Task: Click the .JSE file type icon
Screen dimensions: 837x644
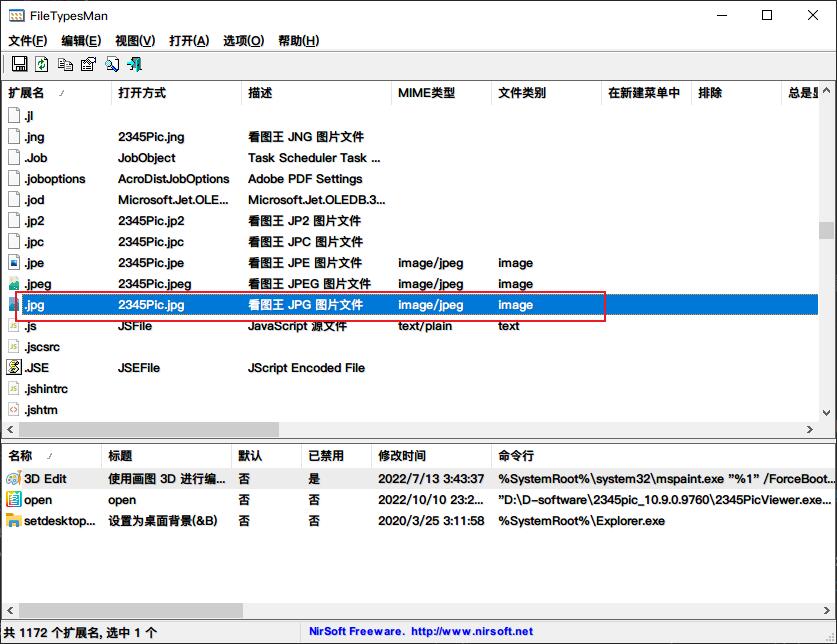Action: [x=14, y=368]
